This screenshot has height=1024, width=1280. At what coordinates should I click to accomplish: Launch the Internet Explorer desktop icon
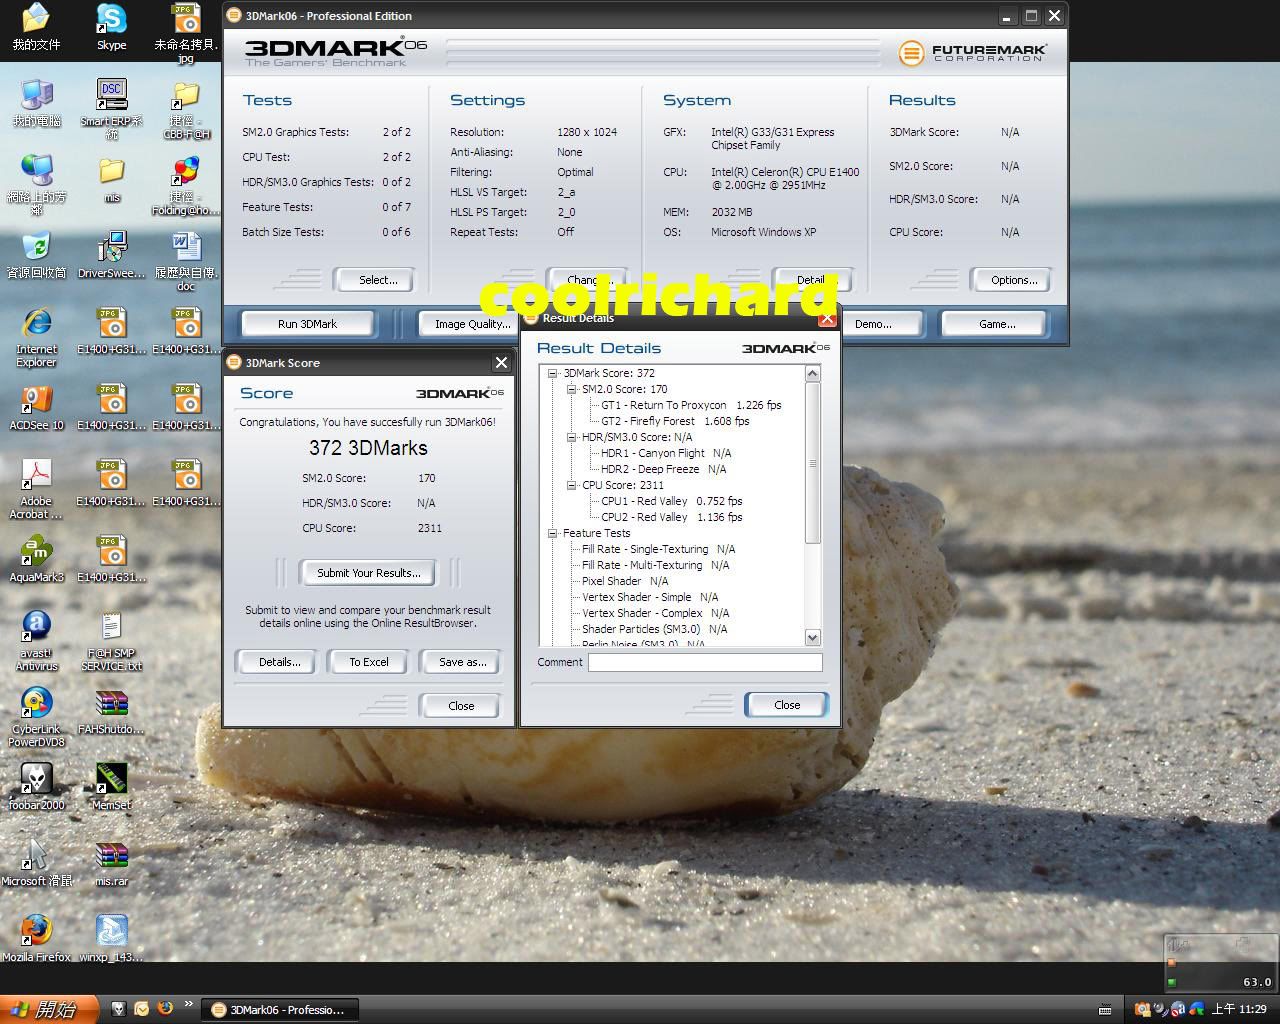(36, 337)
